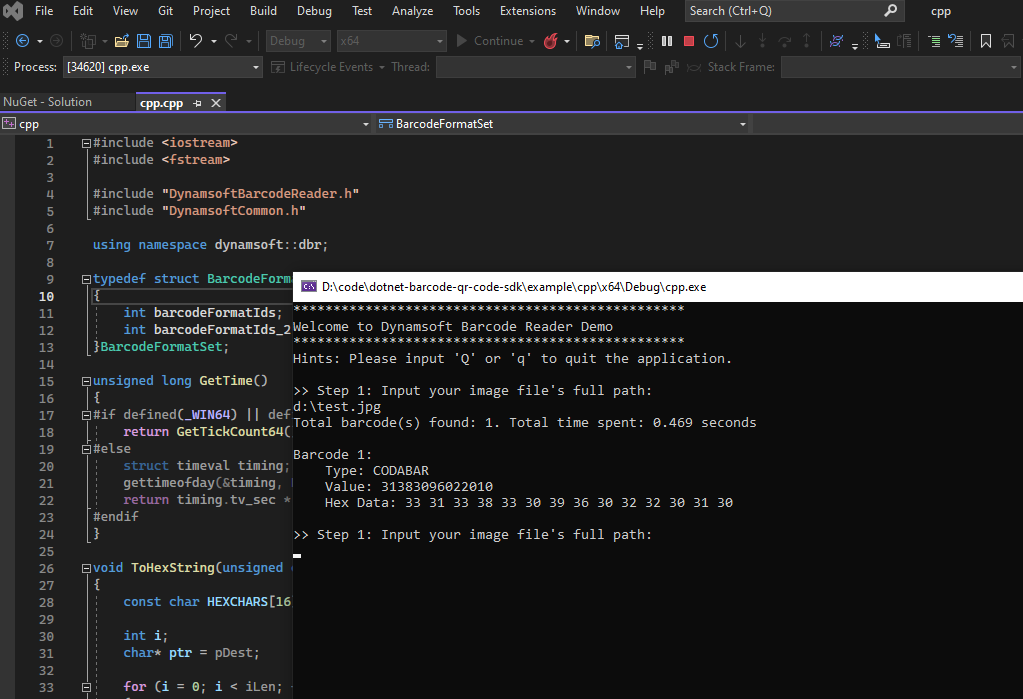
Task: Toggle the bookmark icon in toolbar
Action: click(986, 41)
